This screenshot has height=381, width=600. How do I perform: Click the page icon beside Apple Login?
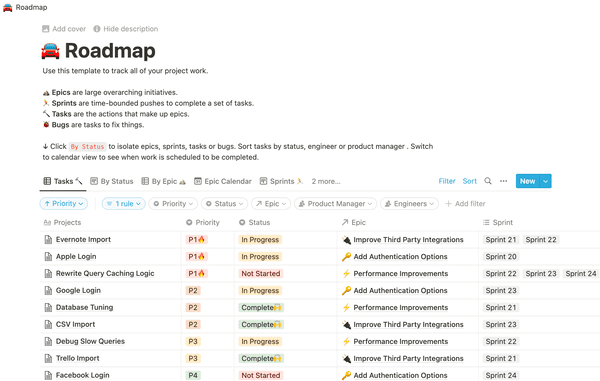(x=48, y=257)
